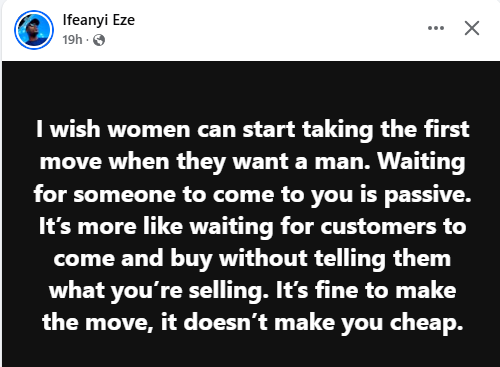Visit the Ifeanyi Eze profile name link
The height and width of the screenshot is (367, 500).
coord(99,20)
